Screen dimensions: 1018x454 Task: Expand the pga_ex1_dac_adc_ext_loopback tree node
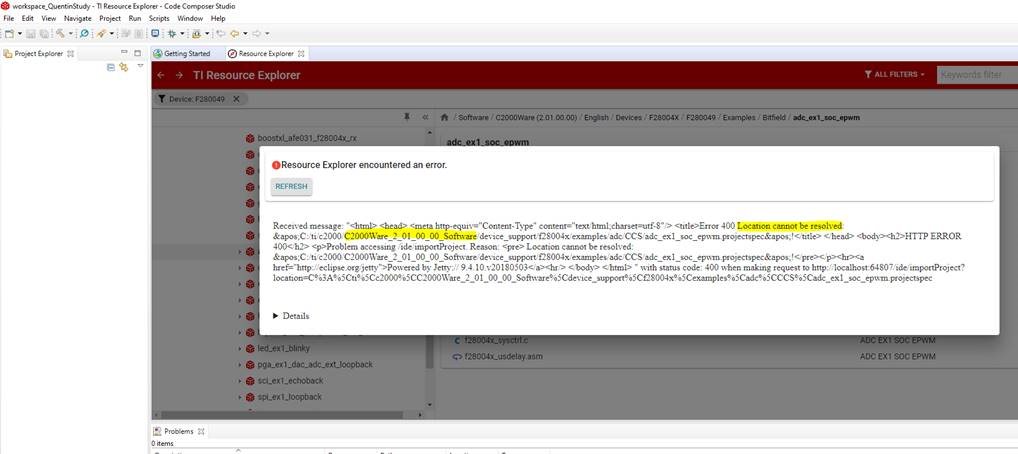pos(240,365)
